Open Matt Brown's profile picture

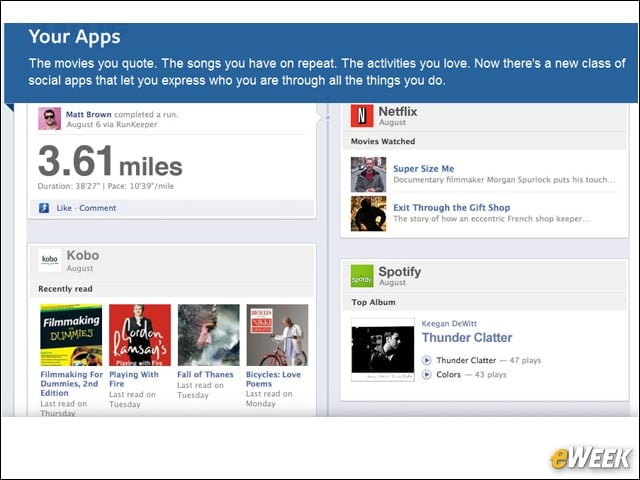(x=49, y=119)
